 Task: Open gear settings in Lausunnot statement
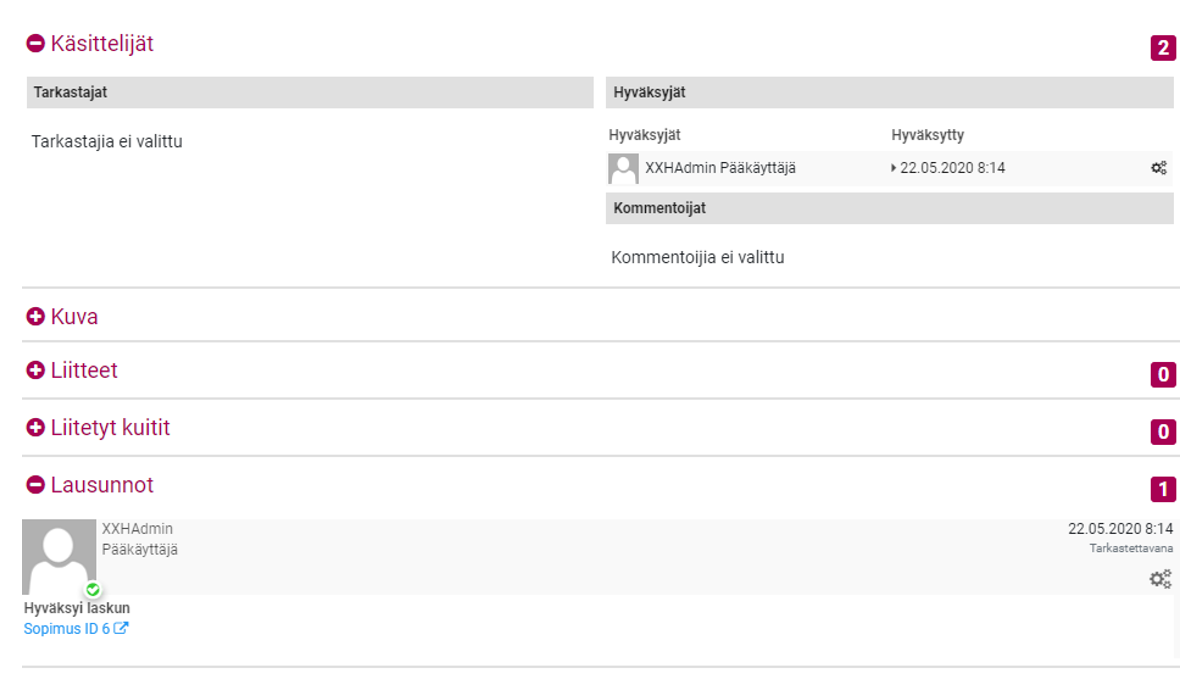coord(1160,578)
